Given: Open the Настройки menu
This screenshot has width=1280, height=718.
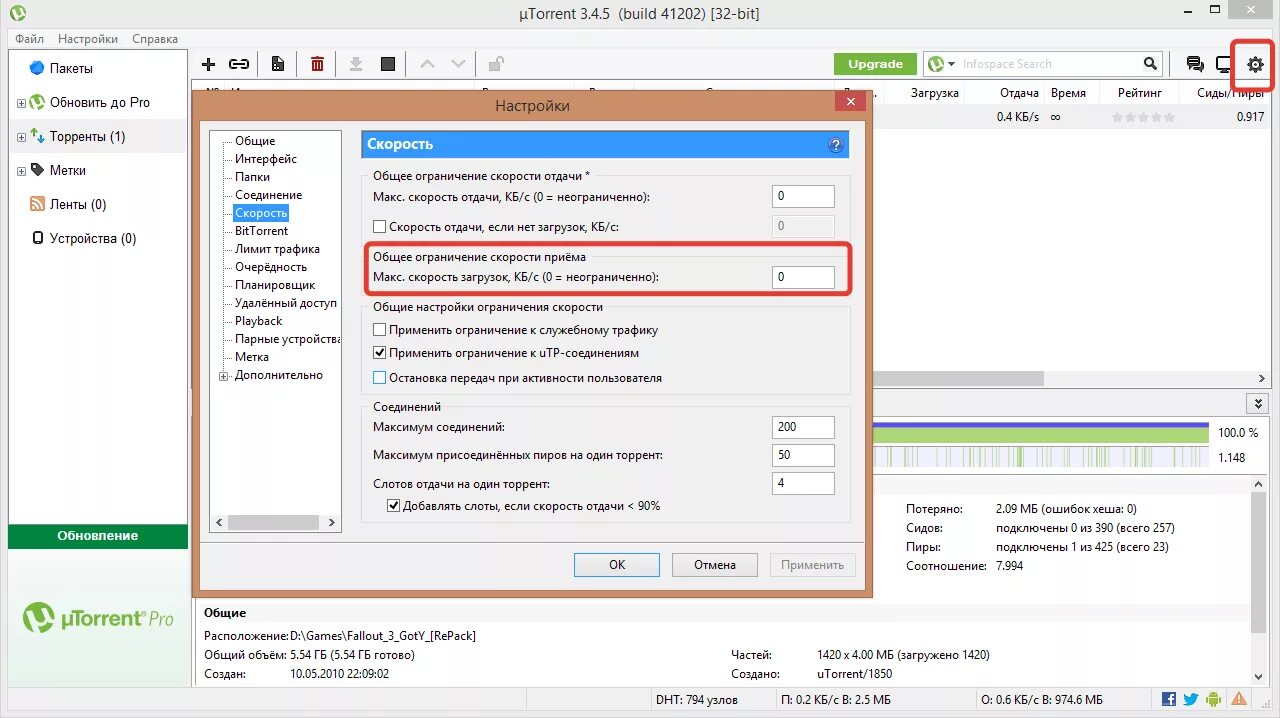Looking at the screenshot, I should tap(88, 39).
